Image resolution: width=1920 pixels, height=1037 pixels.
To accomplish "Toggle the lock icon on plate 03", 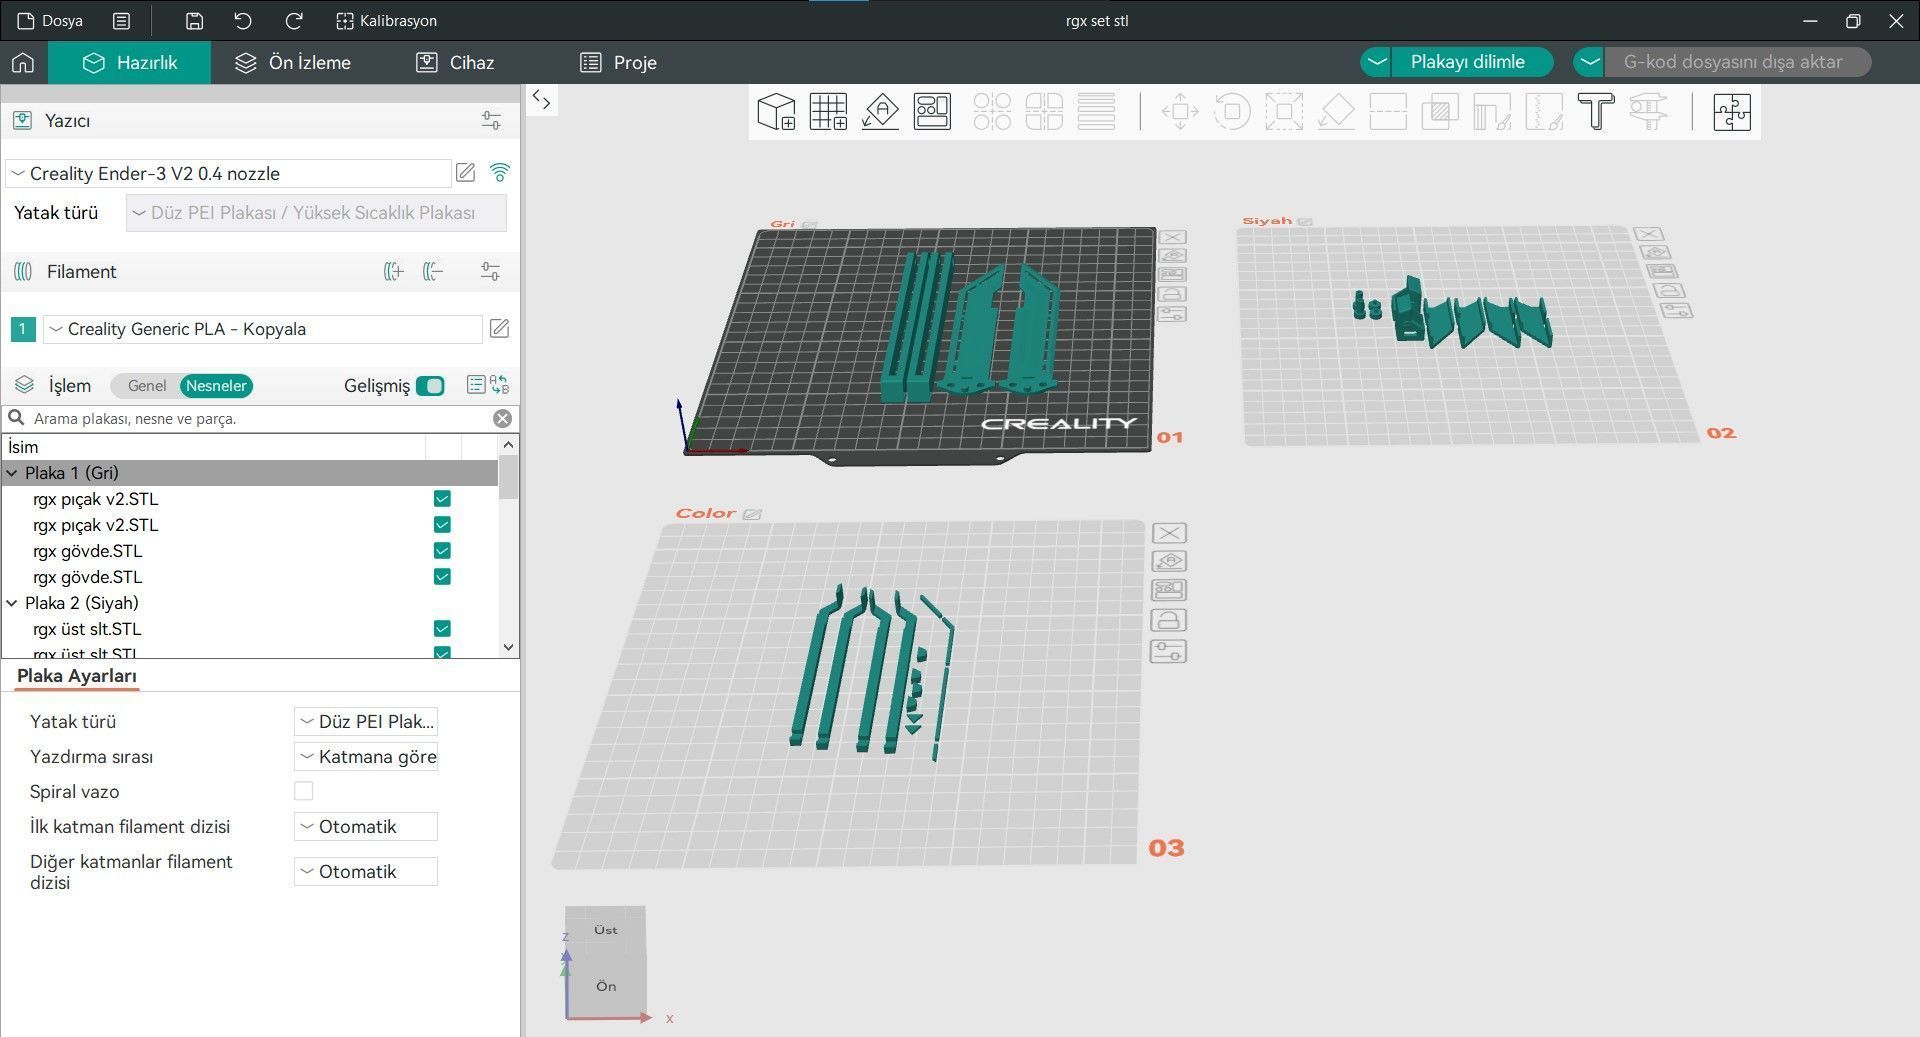I will click(x=1169, y=621).
